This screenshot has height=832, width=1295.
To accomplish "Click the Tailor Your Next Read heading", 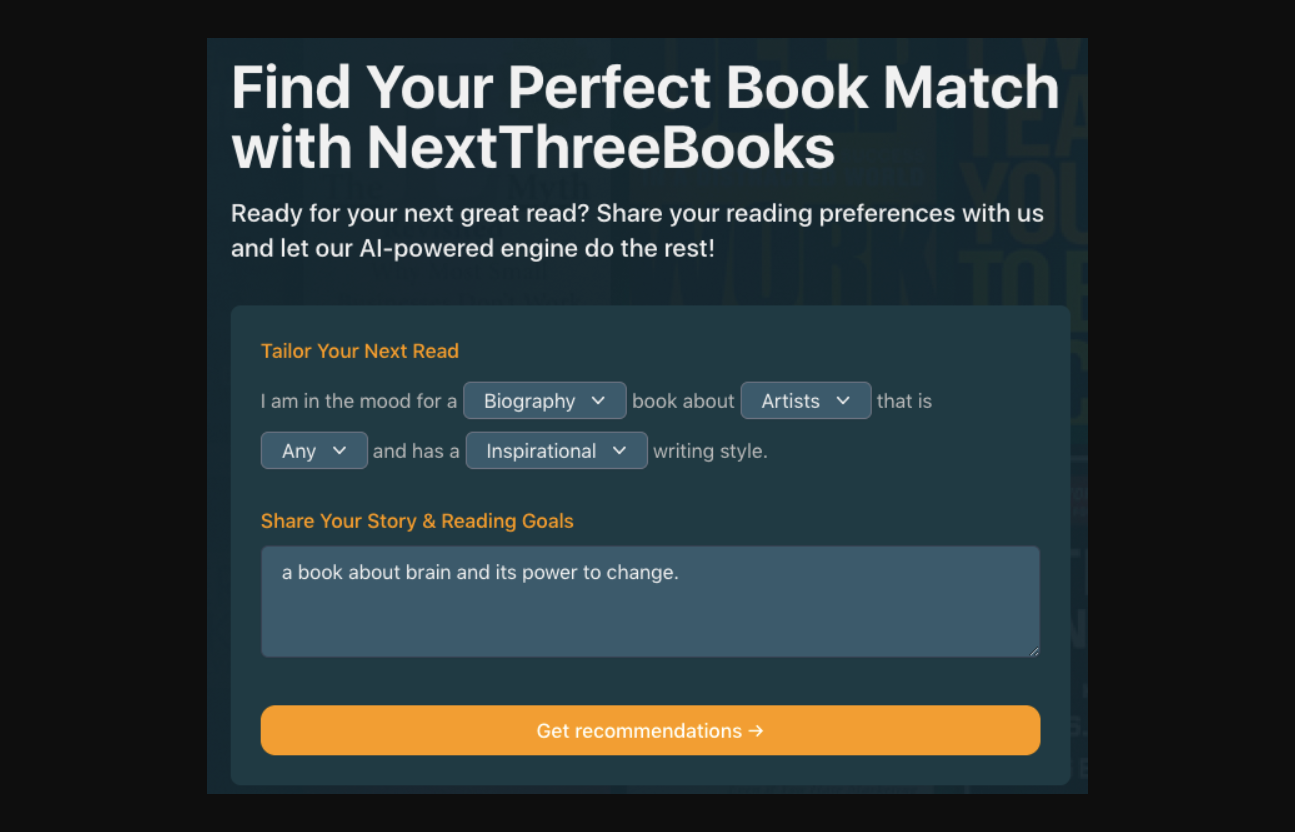I will 360,351.
